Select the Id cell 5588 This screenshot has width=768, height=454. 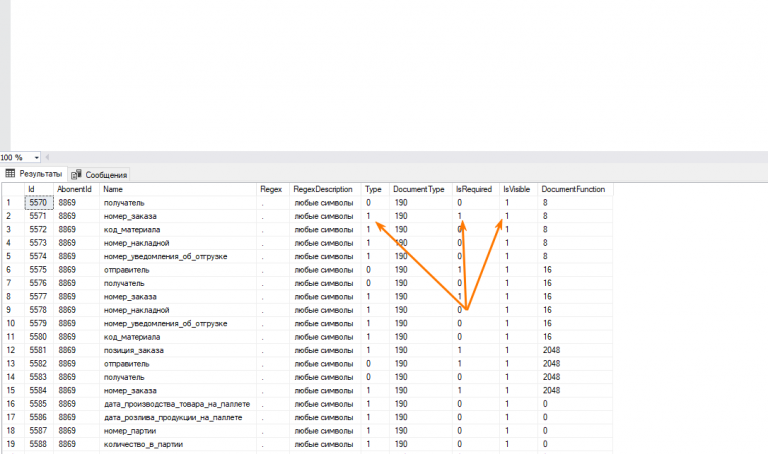pyautogui.click(x=39, y=444)
